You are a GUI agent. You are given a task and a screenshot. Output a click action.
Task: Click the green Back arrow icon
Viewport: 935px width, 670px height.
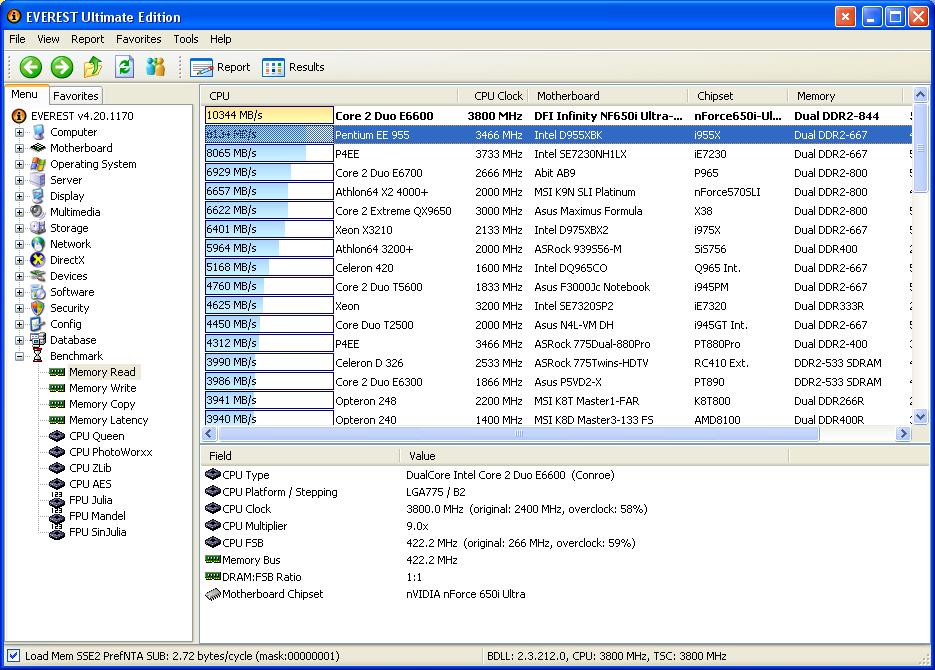pos(31,67)
